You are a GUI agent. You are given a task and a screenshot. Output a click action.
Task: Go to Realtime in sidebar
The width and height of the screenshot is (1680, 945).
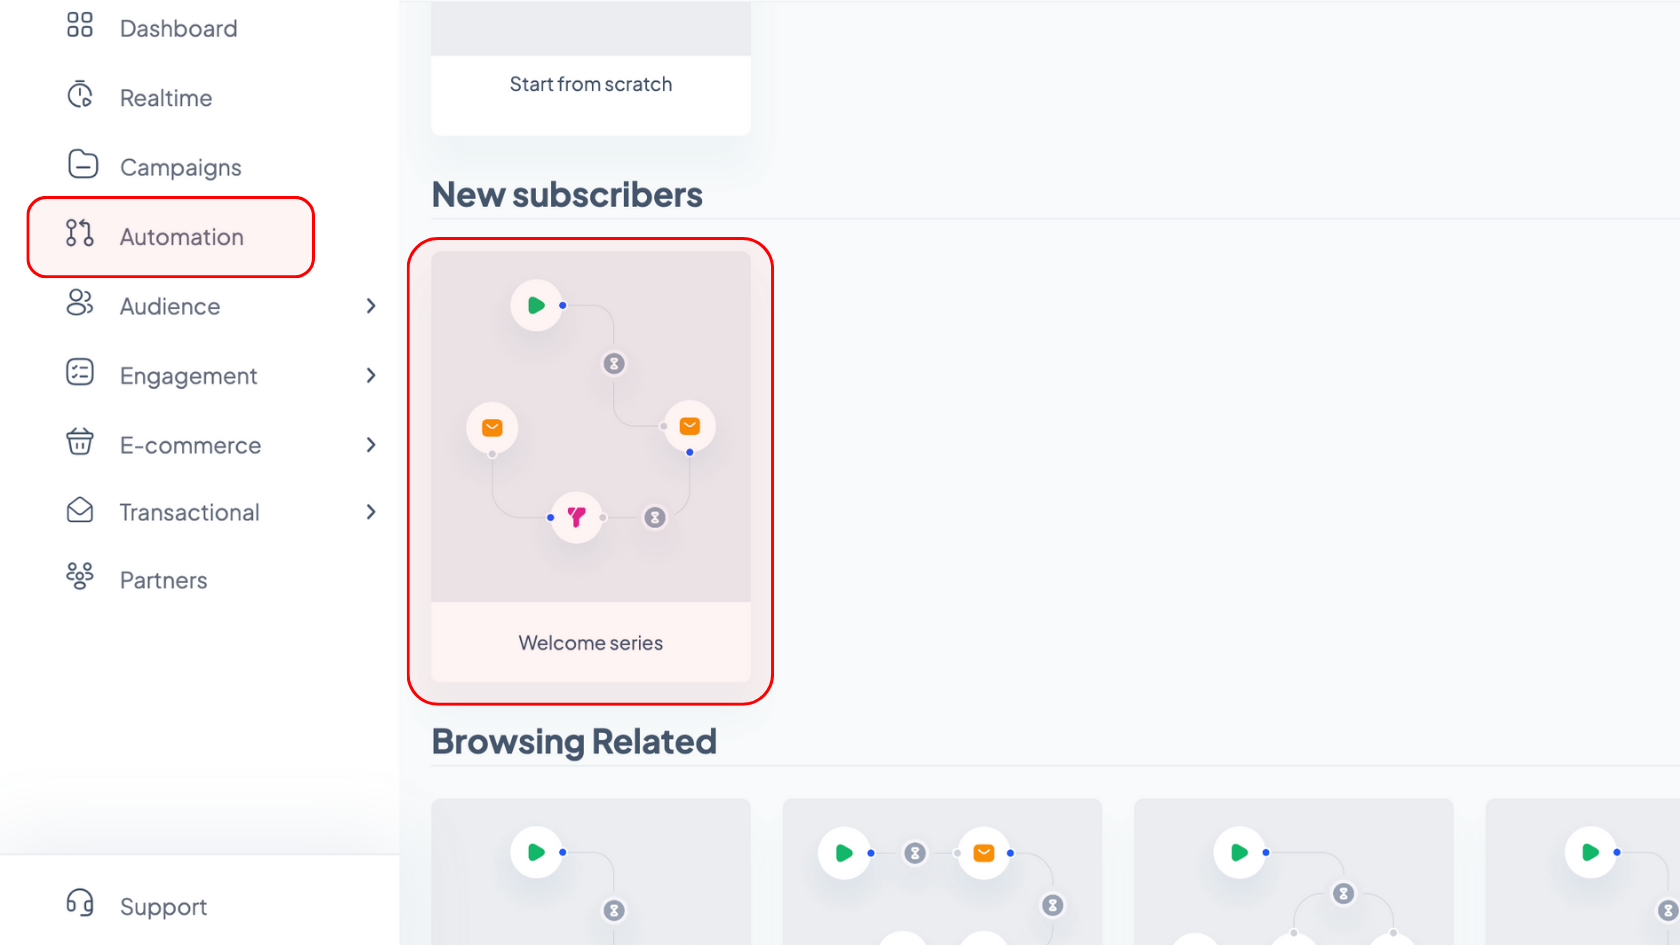166,98
